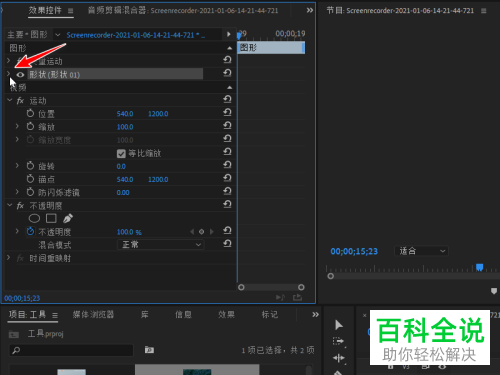Select the Ripple Edit tool

(x=339, y=358)
